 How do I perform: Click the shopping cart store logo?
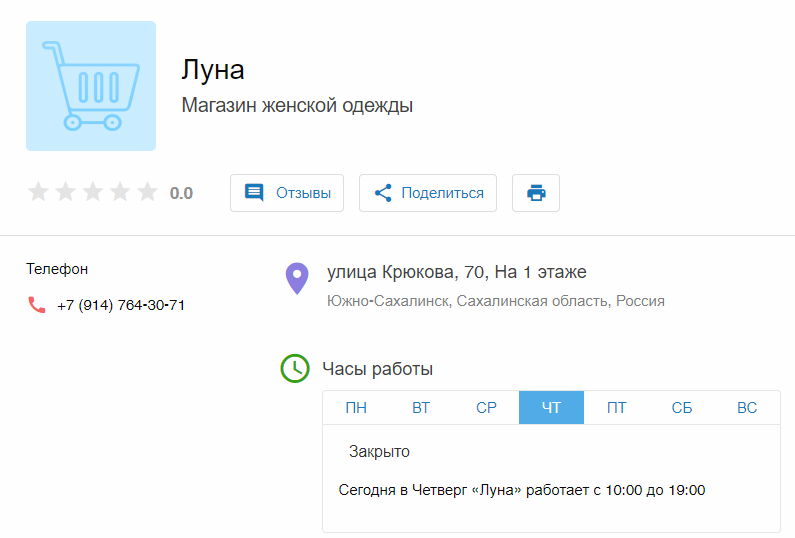pos(91,86)
